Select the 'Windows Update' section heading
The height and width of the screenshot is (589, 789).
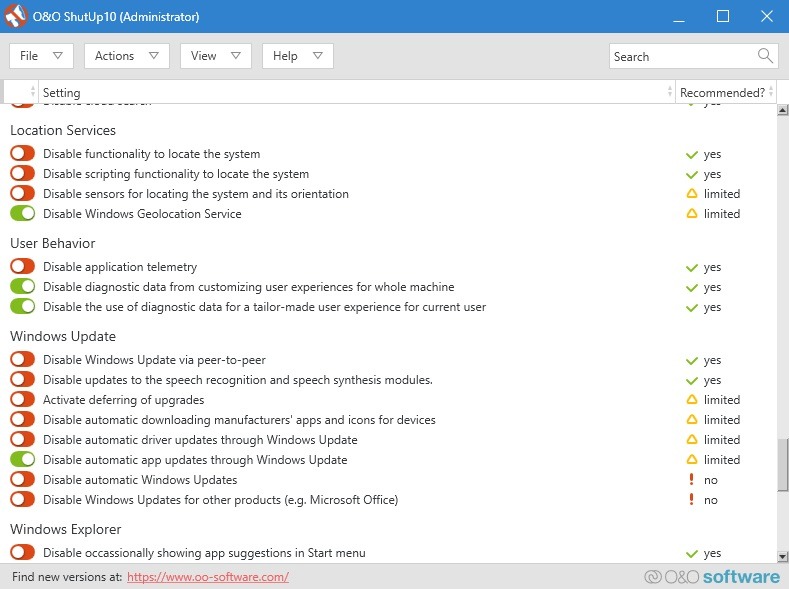pos(63,336)
